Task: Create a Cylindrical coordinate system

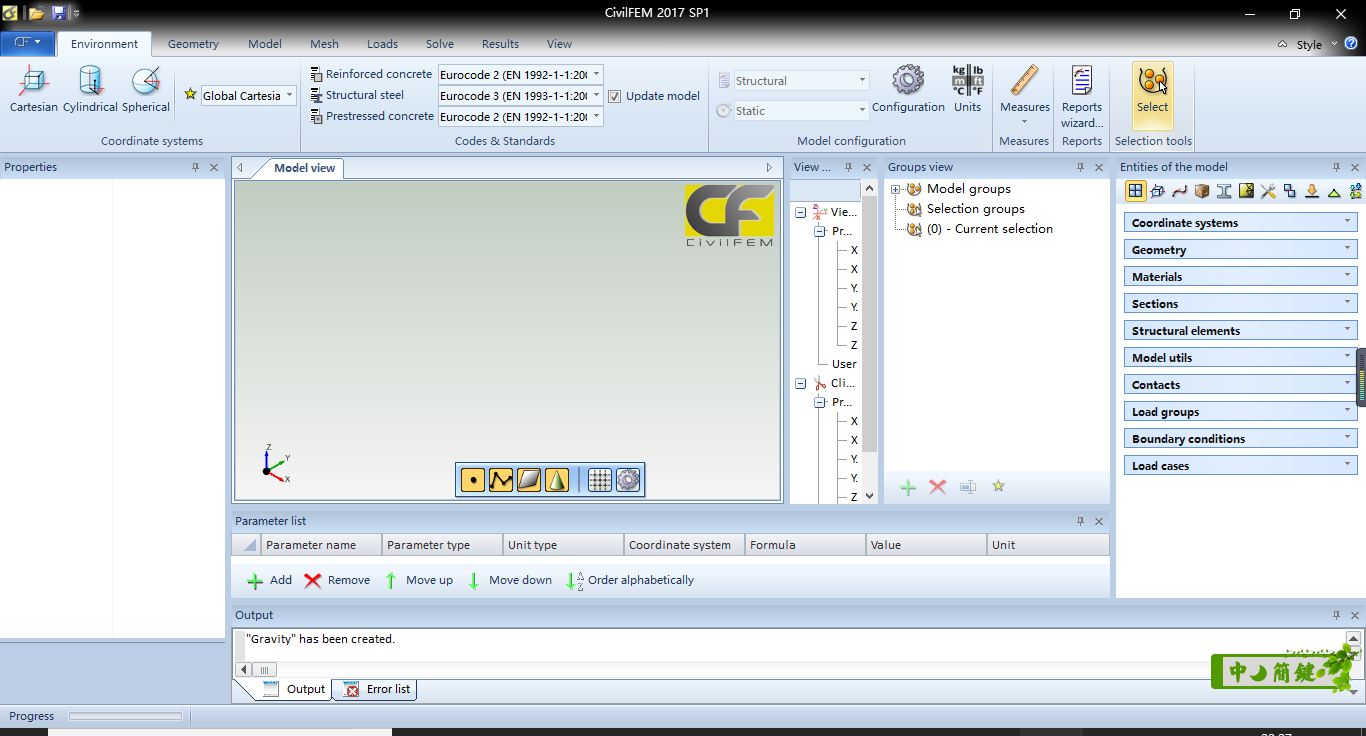Action: pos(90,89)
